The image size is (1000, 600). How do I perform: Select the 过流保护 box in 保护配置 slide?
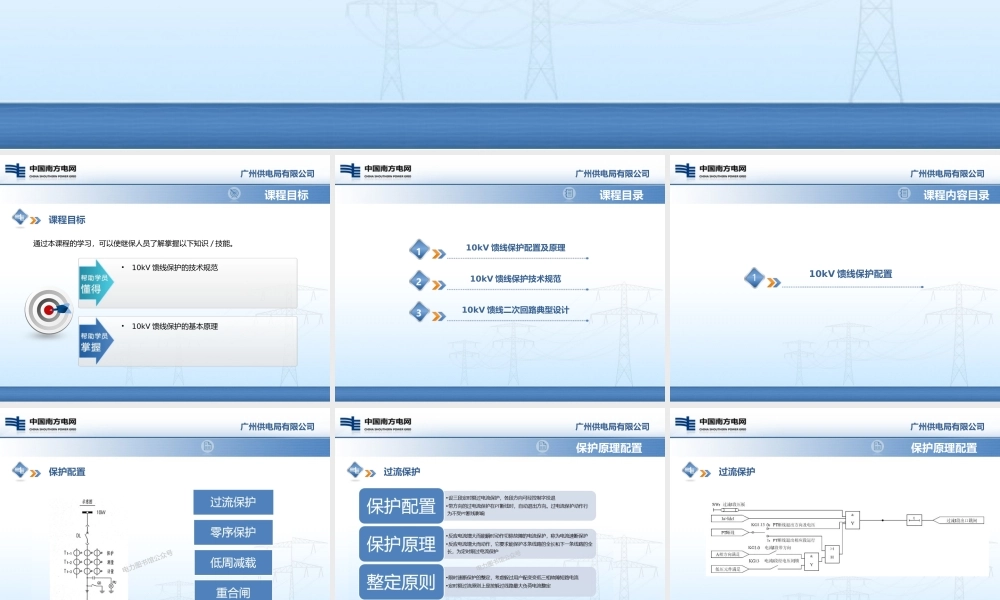233,502
